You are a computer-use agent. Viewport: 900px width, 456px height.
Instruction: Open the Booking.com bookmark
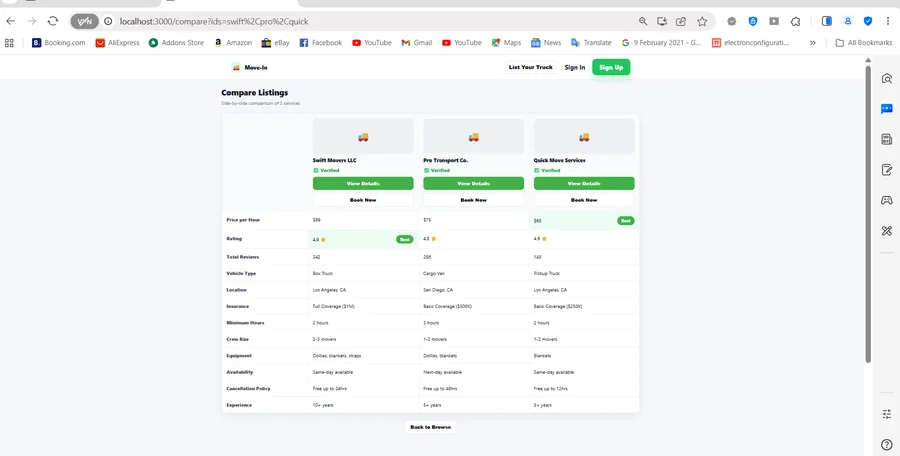[x=59, y=42]
